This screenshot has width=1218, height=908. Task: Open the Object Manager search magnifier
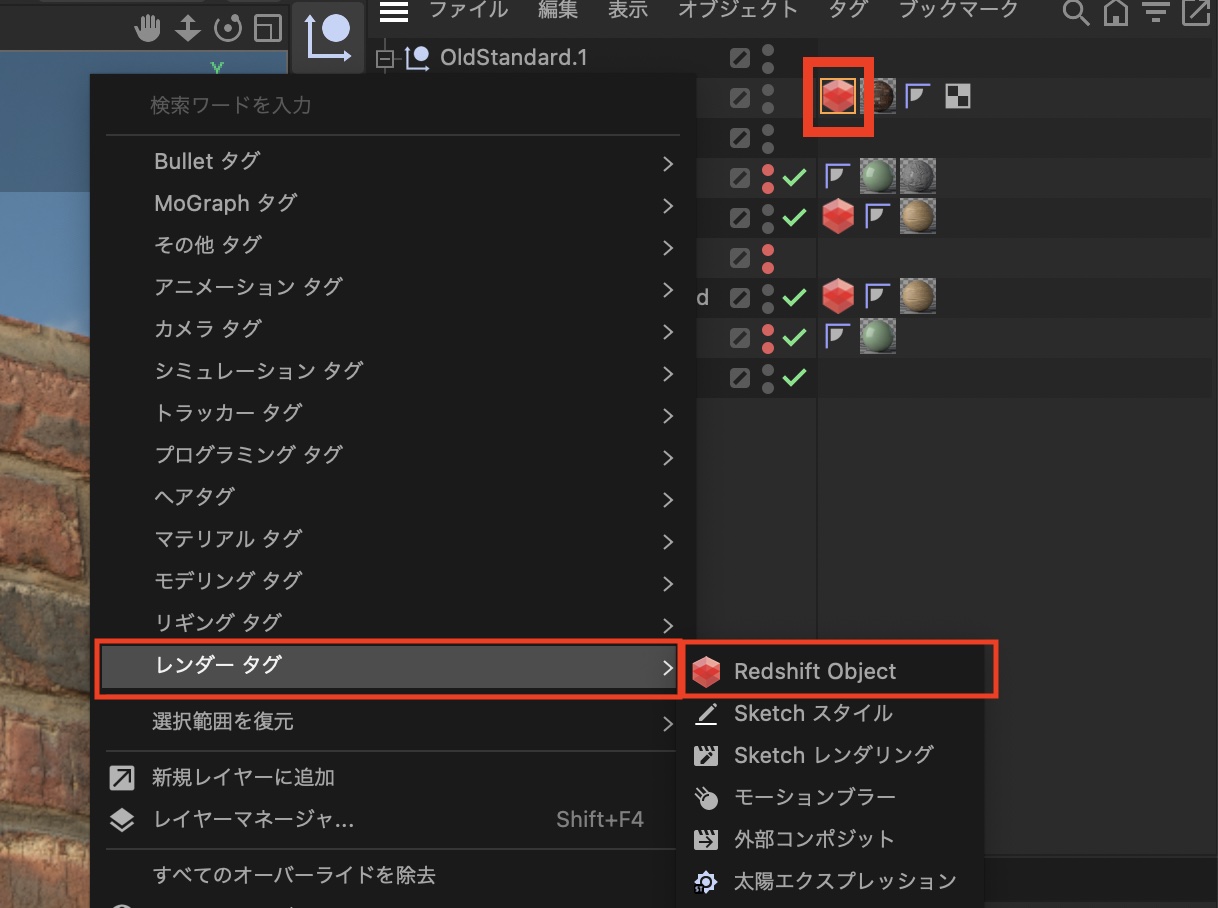[x=1075, y=13]
